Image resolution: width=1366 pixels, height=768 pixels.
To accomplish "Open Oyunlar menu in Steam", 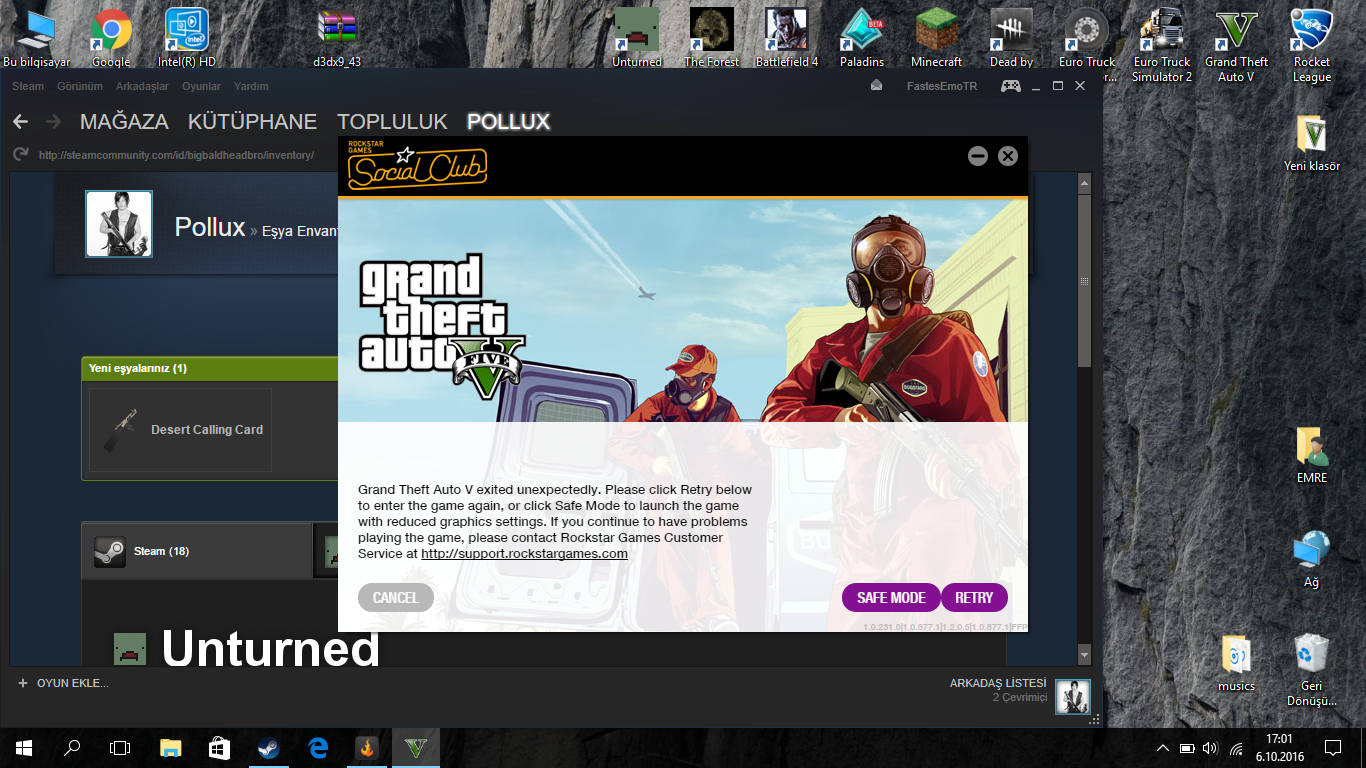I will pos(201,86).
